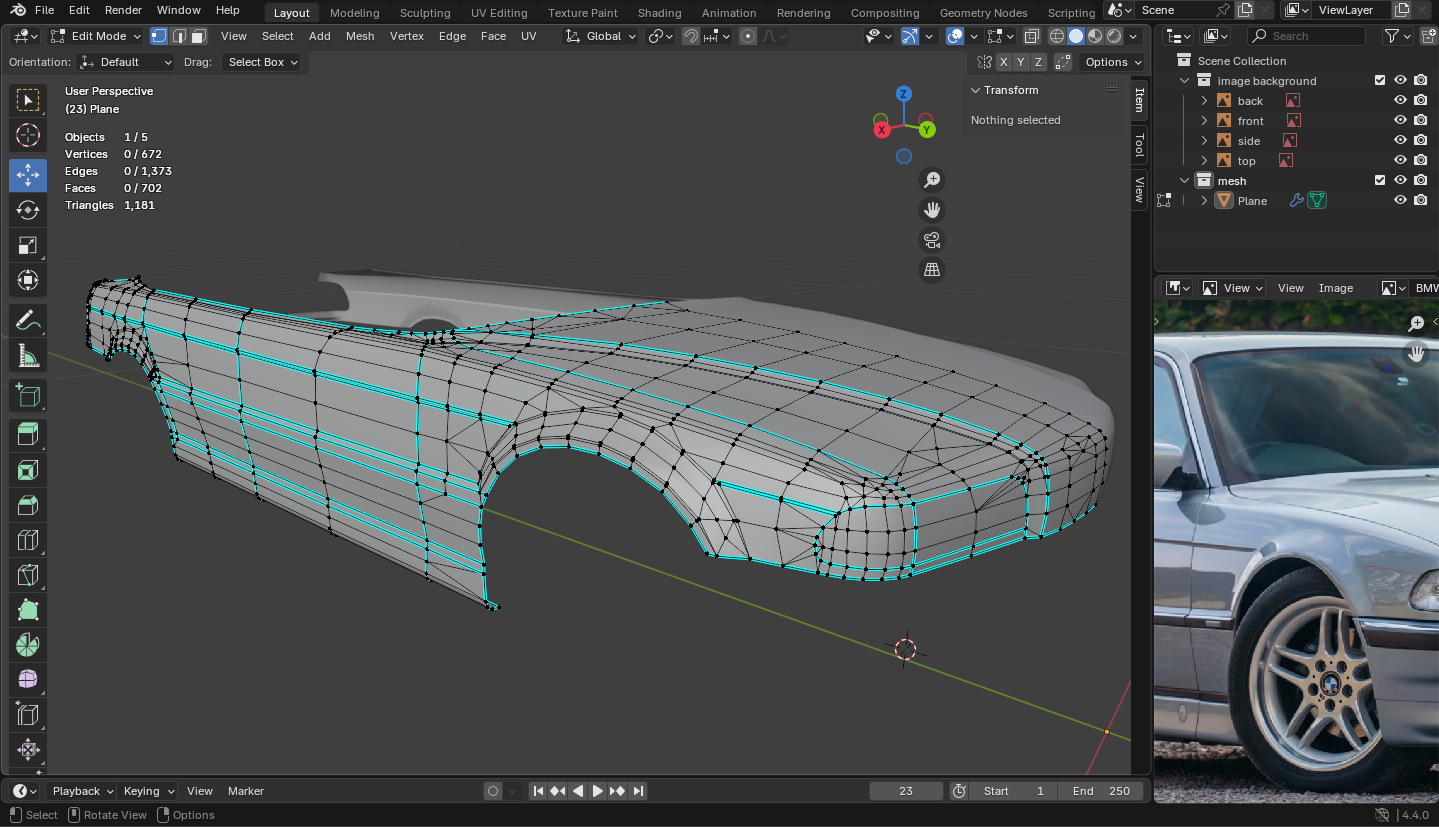Activate the Move tool
Image resolution: width=1439 pixels, height=827 pixels.
click(28, 175)
